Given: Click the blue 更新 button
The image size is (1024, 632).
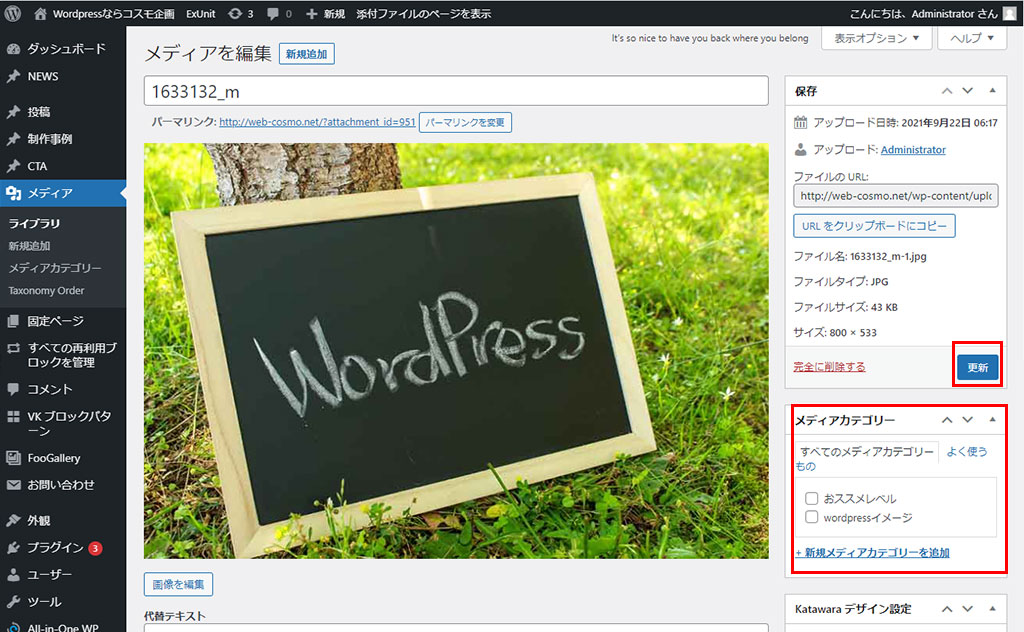Looking at the screenshot, I should [x=977, y=367].
